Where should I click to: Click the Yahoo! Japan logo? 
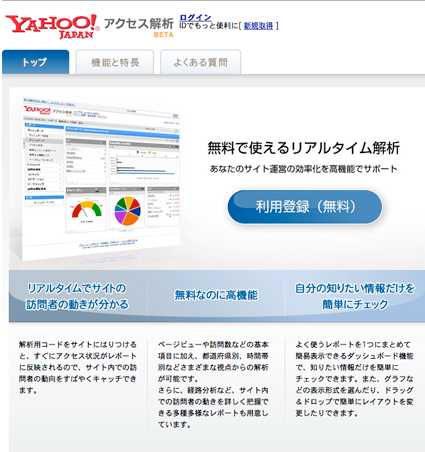tap(52, 27)
